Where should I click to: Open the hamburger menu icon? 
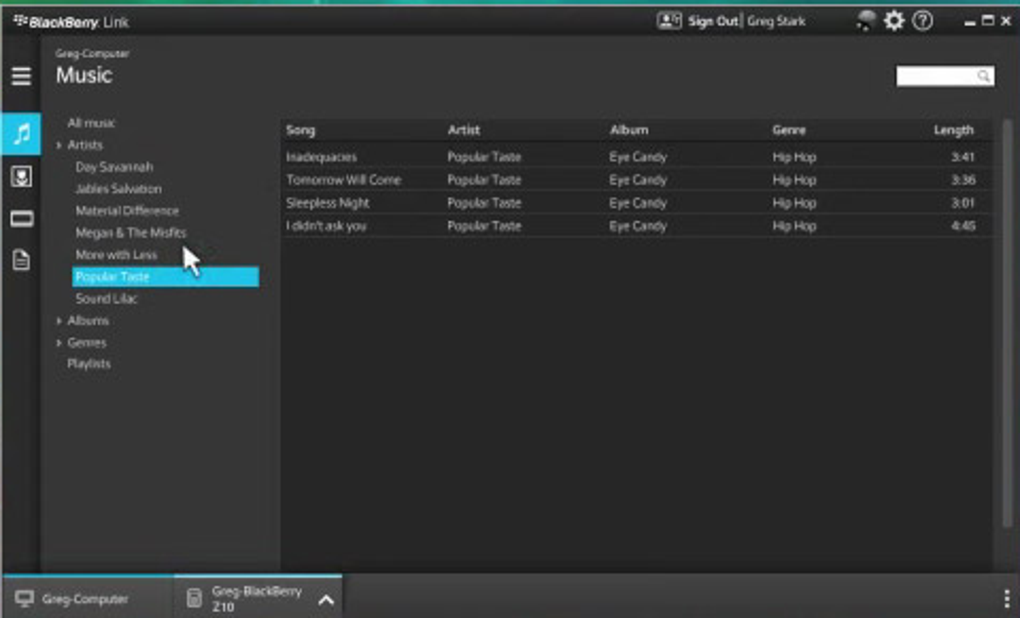pyautogui.click(x=21, y=76)
